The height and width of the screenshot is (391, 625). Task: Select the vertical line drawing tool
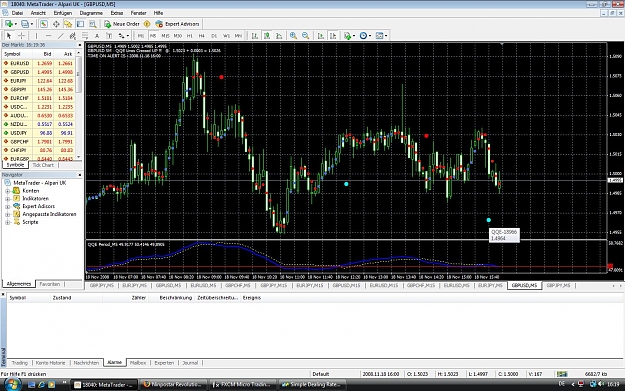(x=36, y=36)
